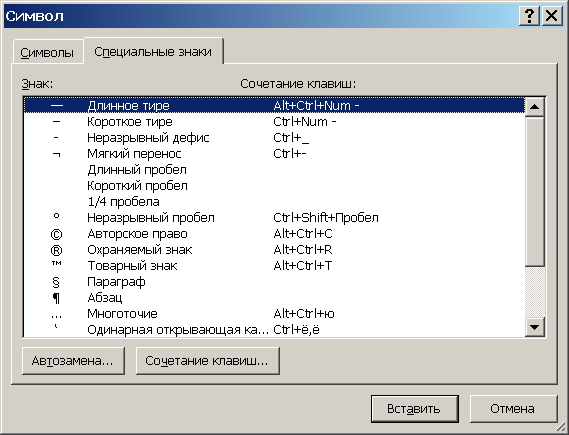Choose the Короткое тире character row
Viewport: 569px width, 435px height.
click(x=274, y=122)
